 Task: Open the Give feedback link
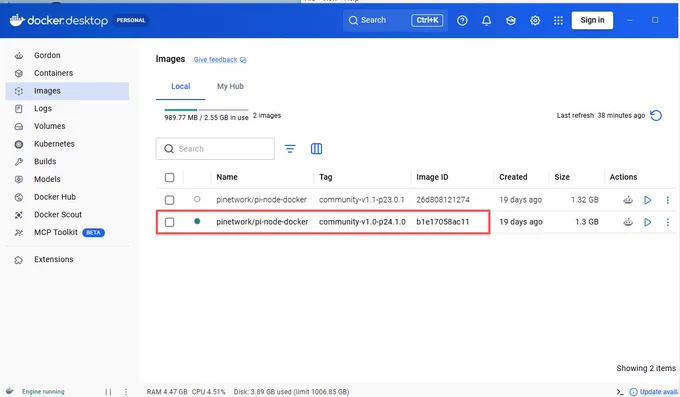[220, 60]
